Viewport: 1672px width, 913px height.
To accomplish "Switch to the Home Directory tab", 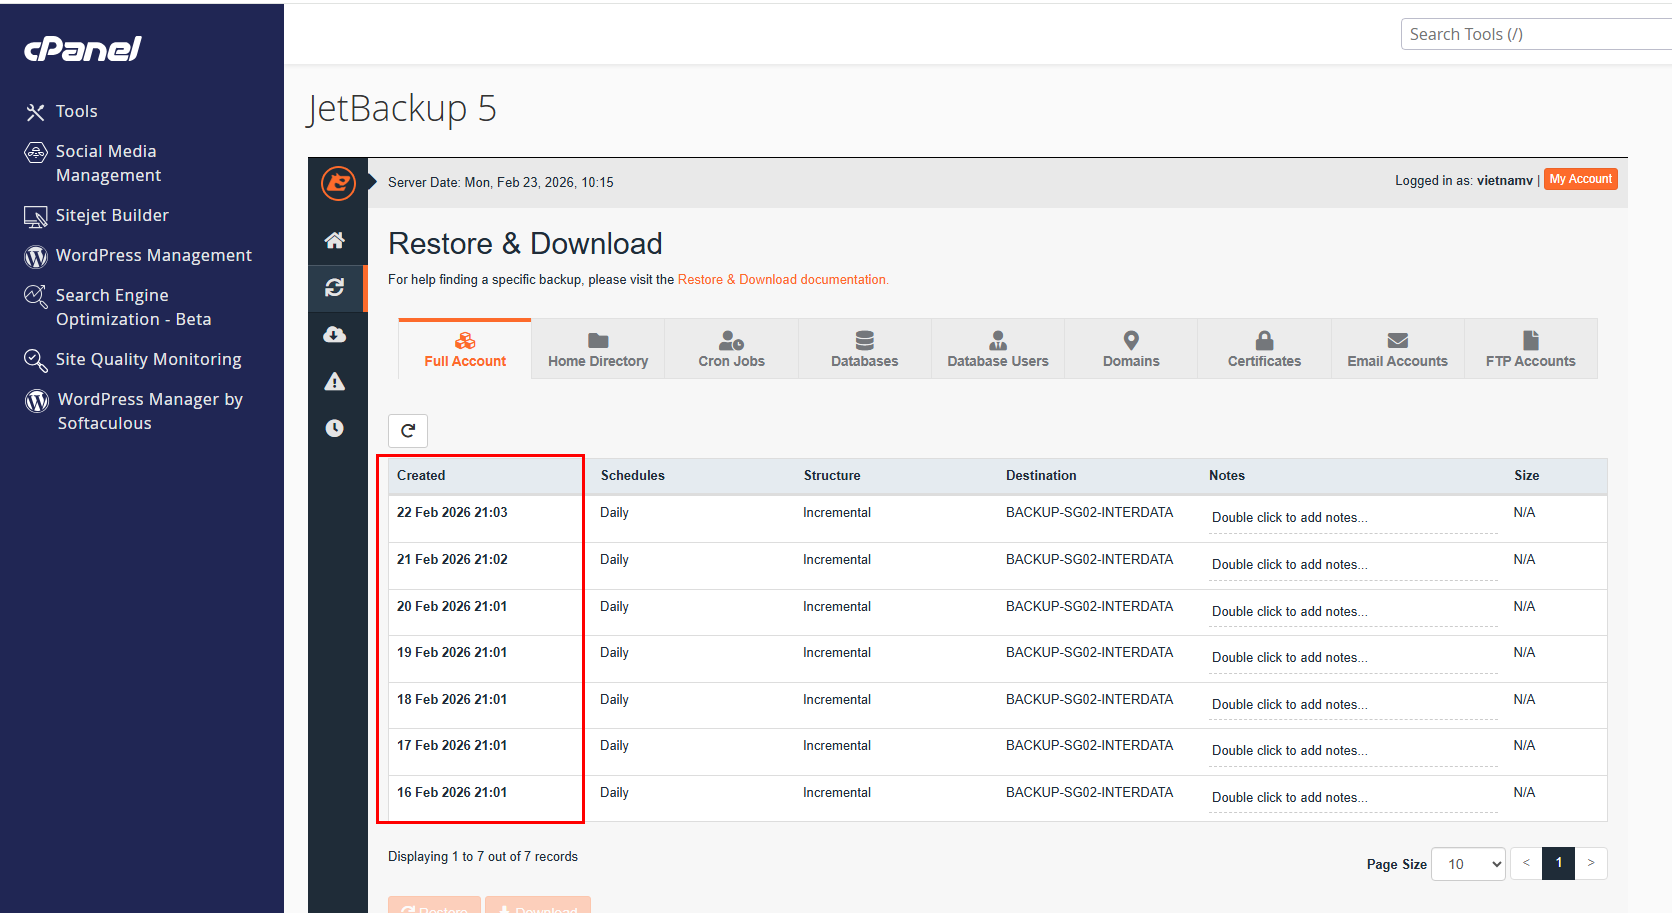I will pos(598,349).
